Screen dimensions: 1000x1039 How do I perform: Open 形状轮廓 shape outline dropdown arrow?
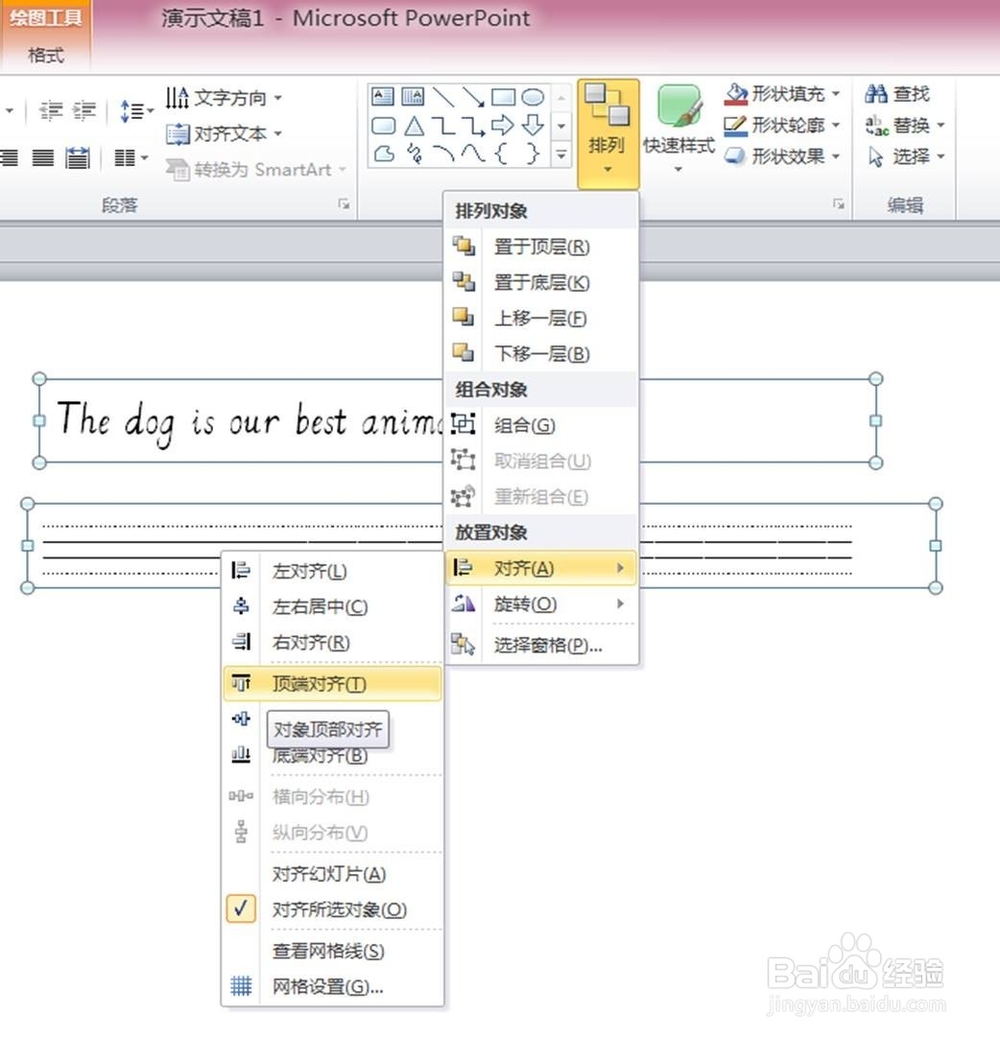tap(836, 125)
